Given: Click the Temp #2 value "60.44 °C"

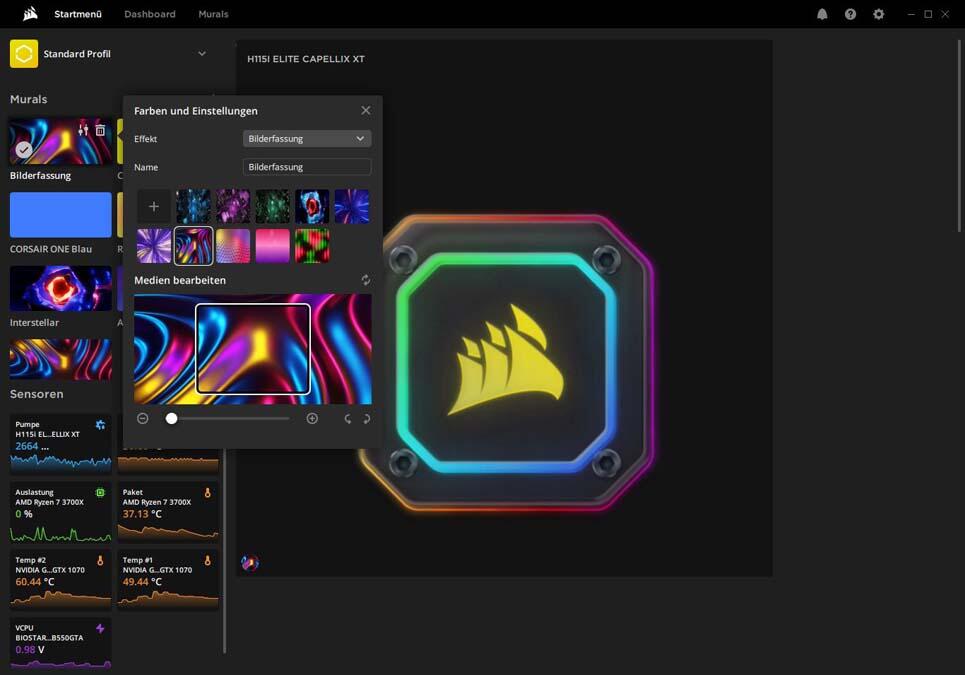Looking at the screenshot, I should tap(35, 581).
